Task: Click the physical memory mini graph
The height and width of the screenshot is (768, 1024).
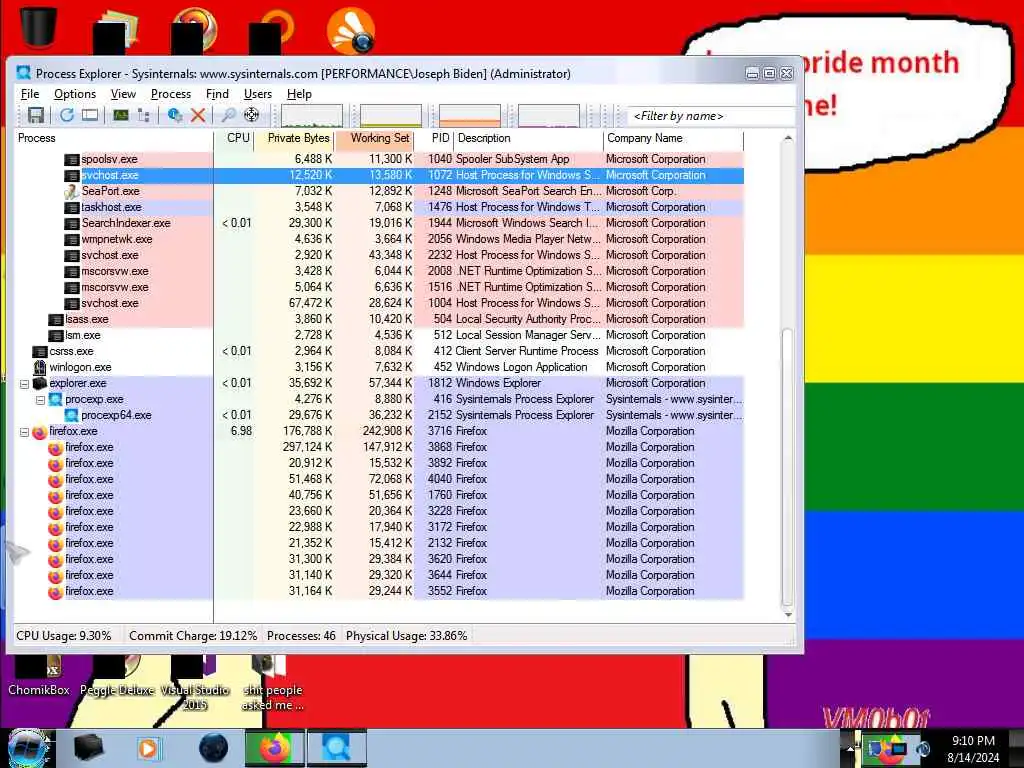Action: click(470, 116)
